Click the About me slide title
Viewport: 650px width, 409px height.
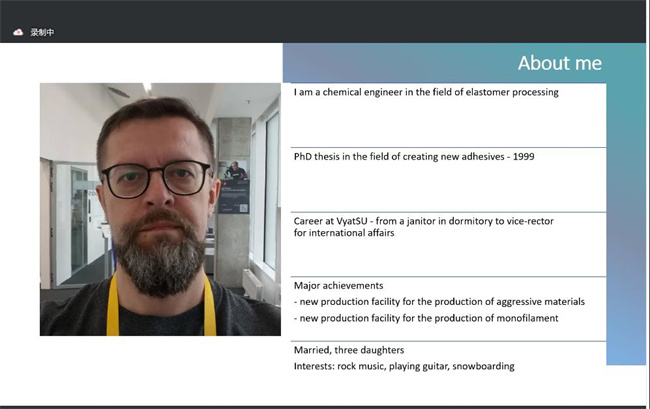(559, 63)
